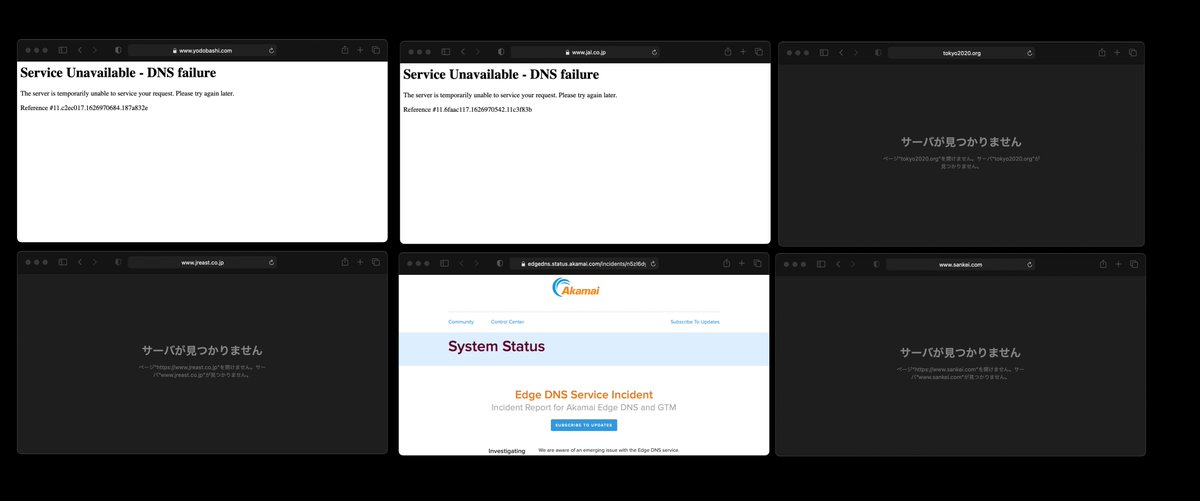Open Share menu in sankei.com window

[1102, 264]
